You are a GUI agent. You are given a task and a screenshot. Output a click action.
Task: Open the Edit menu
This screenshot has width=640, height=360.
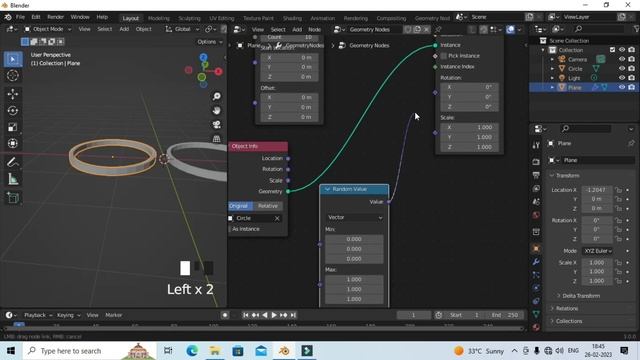tap(36, 17)
